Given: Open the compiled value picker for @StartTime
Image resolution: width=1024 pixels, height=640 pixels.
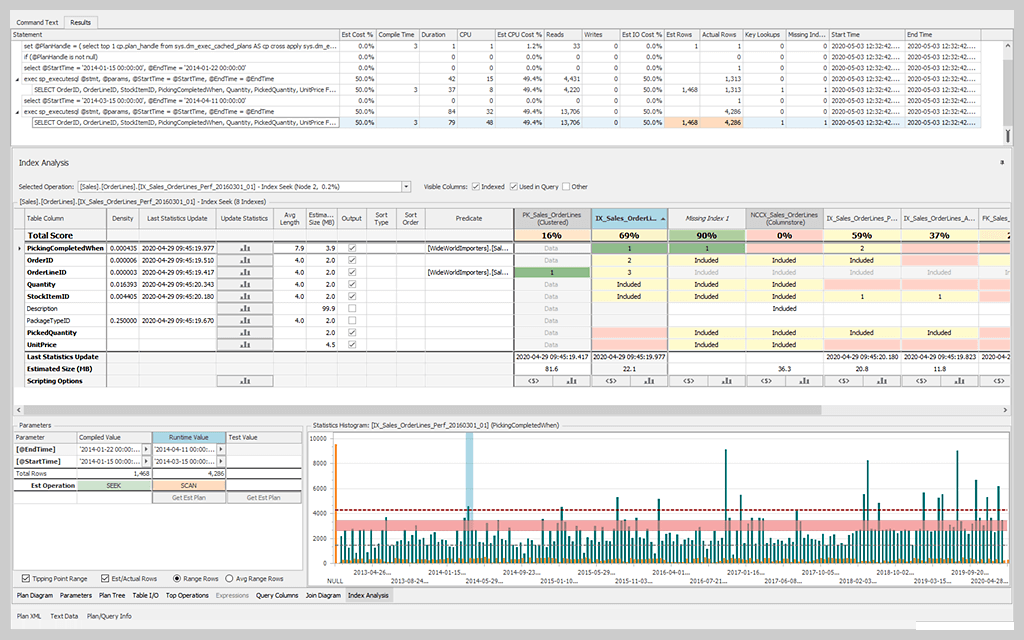Looking at the screenshot, I should click(147, 461).
